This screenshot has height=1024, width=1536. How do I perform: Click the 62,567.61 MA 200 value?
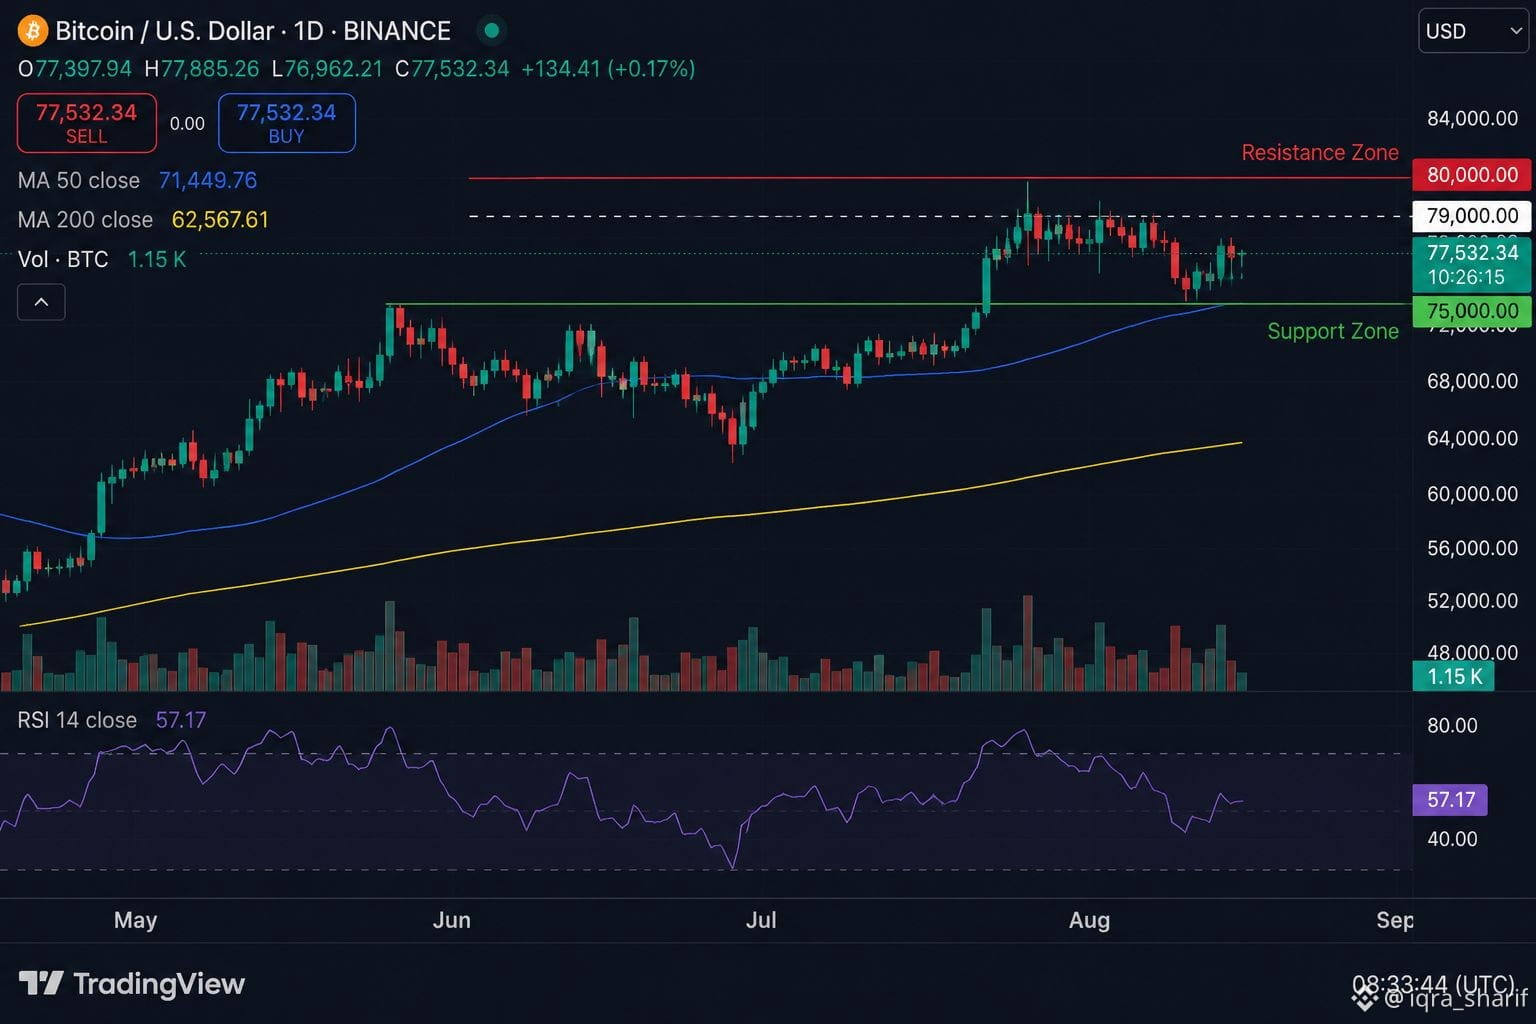coord(220,220)
